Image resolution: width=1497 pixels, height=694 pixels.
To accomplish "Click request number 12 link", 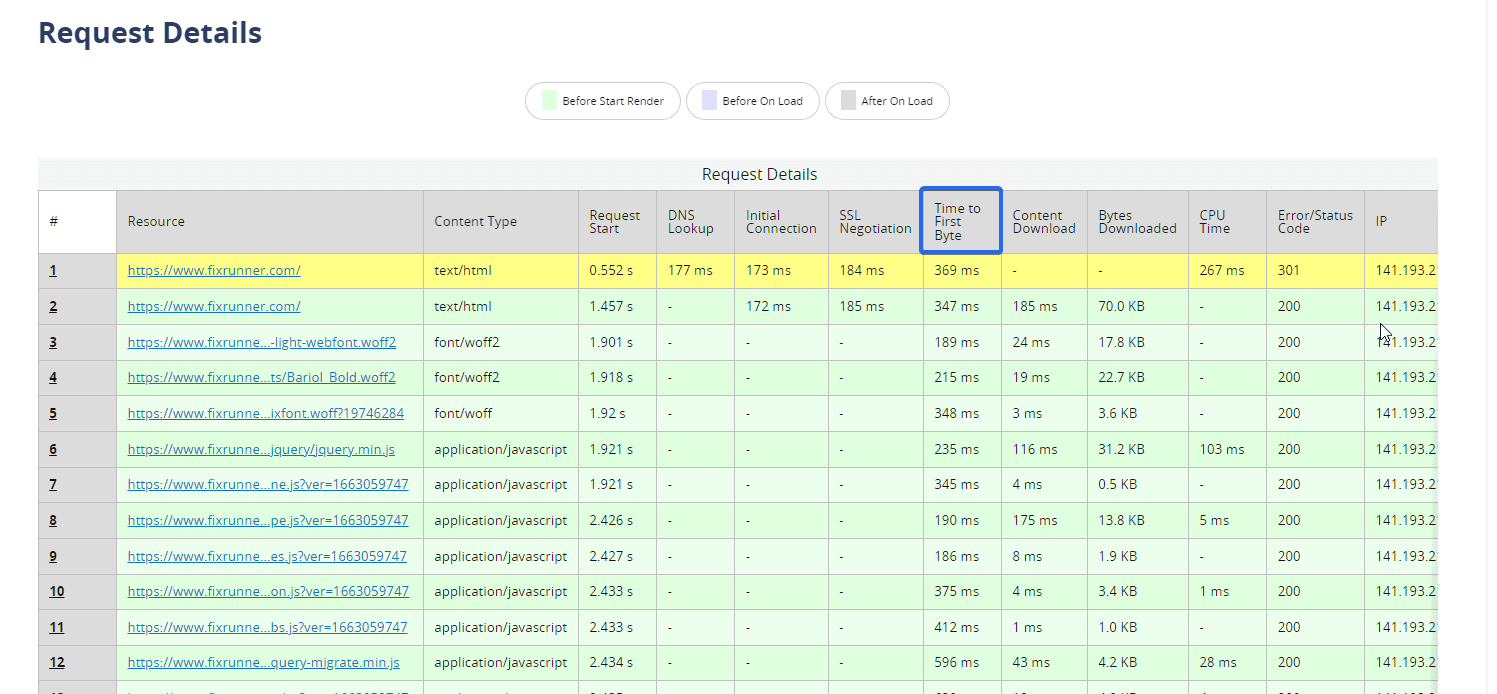I will tap(57, 662).
